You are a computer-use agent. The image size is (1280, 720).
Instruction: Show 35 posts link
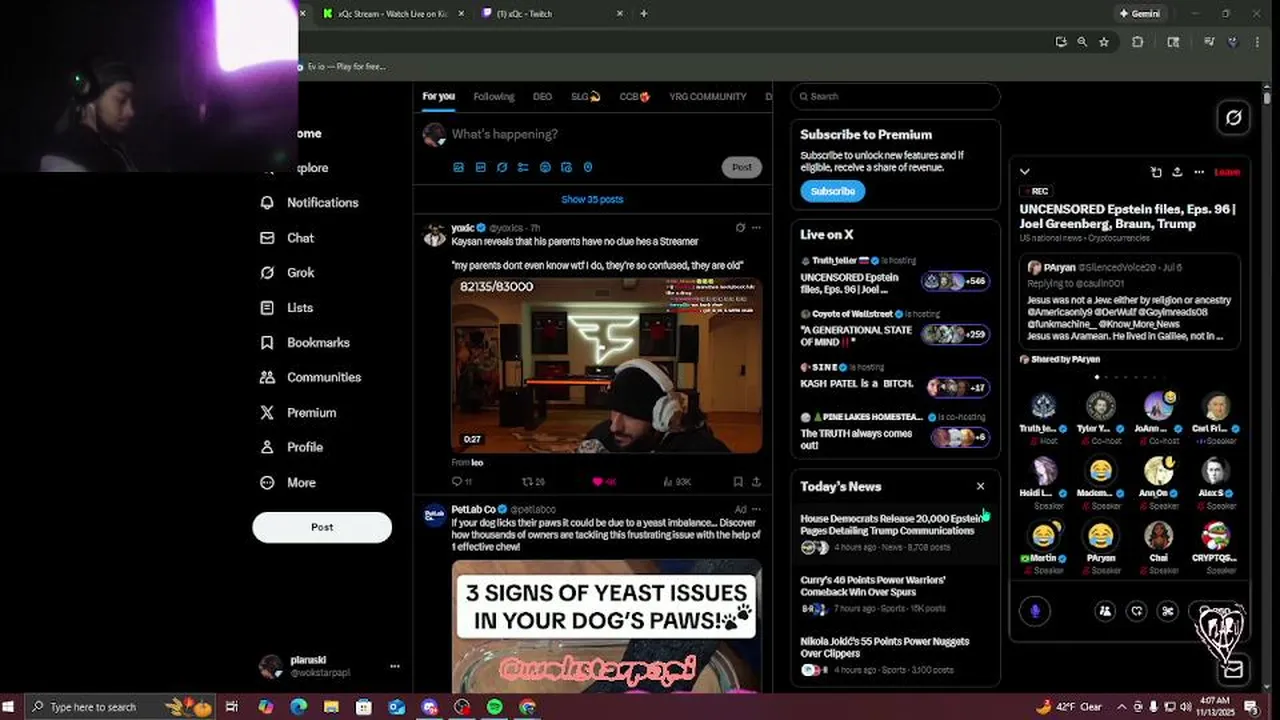[592, 199]
